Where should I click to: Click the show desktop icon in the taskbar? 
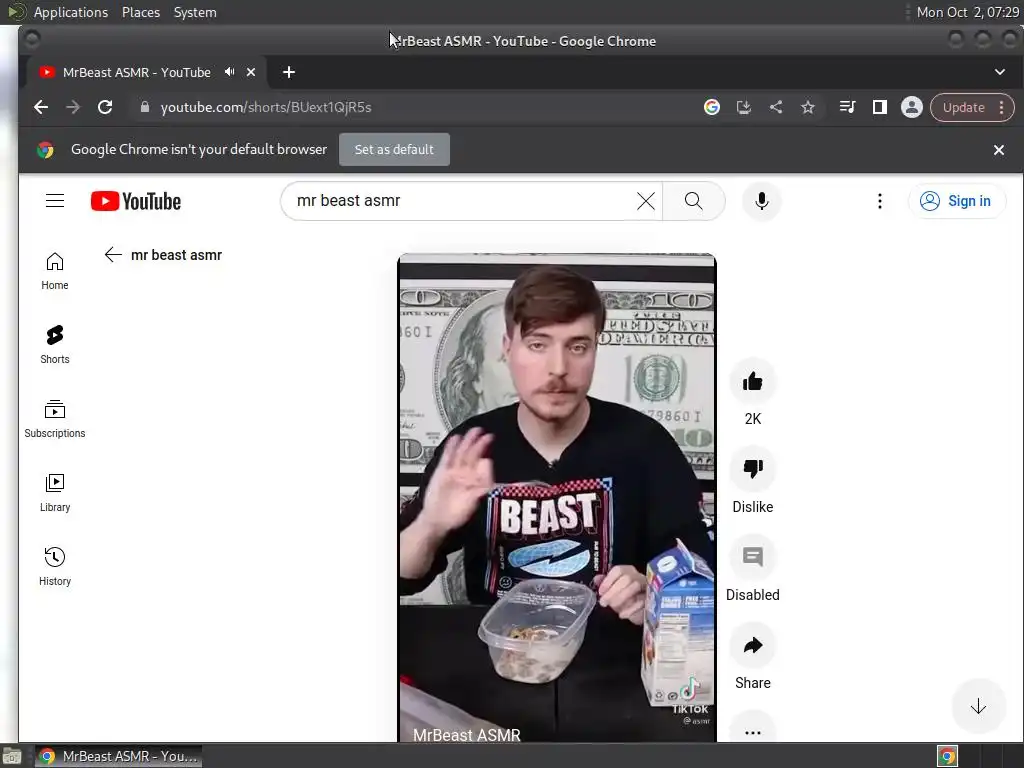[12, 756]
